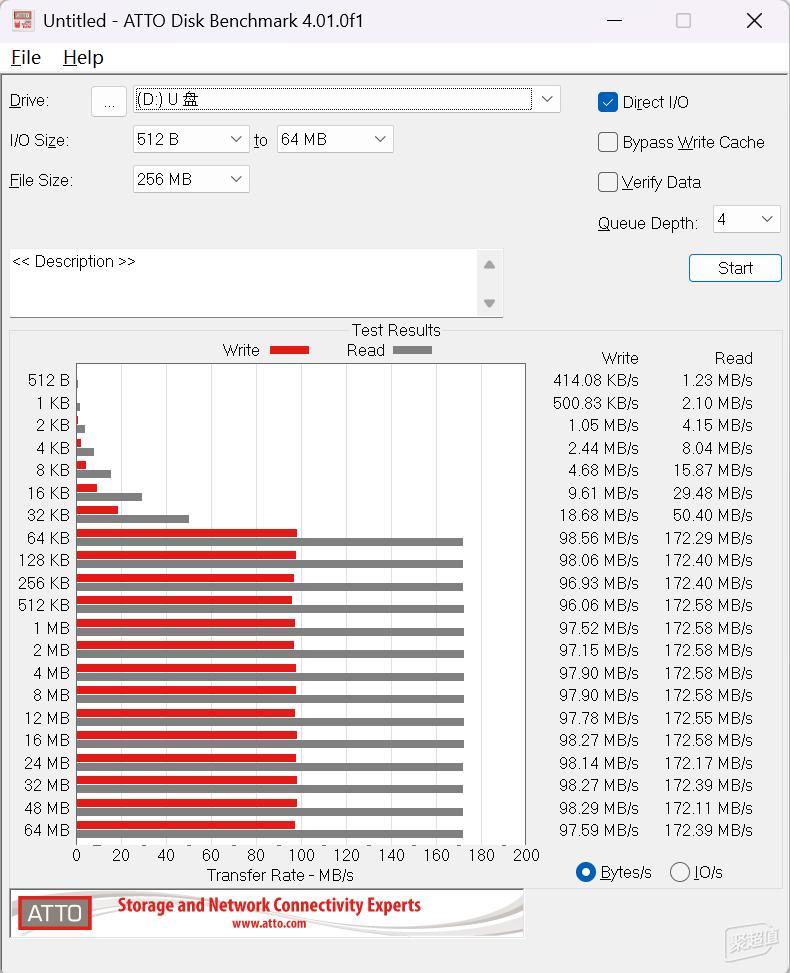Minimize the ATTO Disk Benchmark window

[614, 20]
